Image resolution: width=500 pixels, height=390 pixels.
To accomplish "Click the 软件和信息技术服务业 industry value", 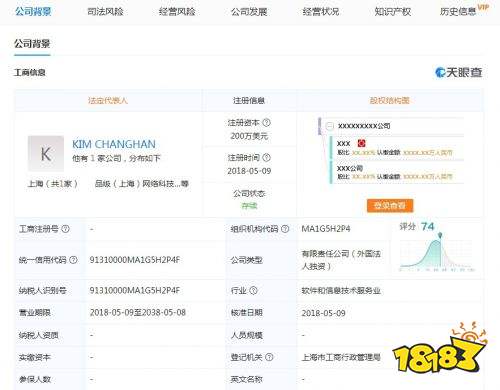I will pos(341,291).
